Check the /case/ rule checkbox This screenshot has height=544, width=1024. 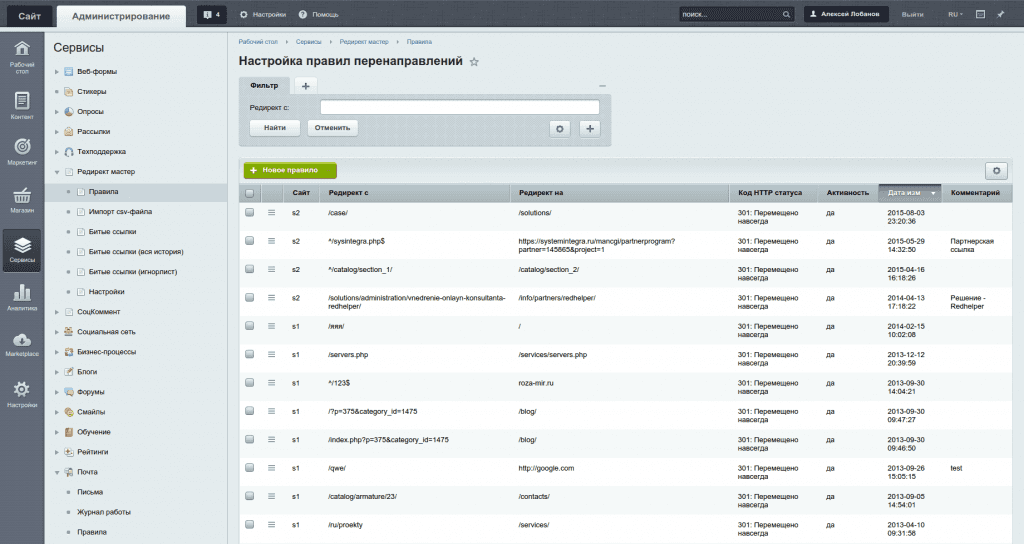click(249, 212)
